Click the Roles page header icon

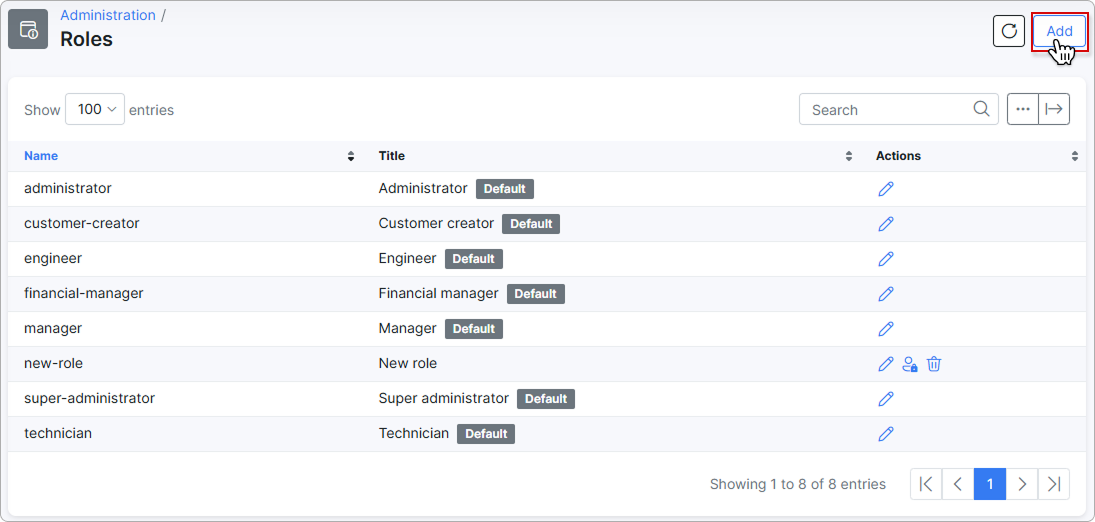(x=28, y=29)
